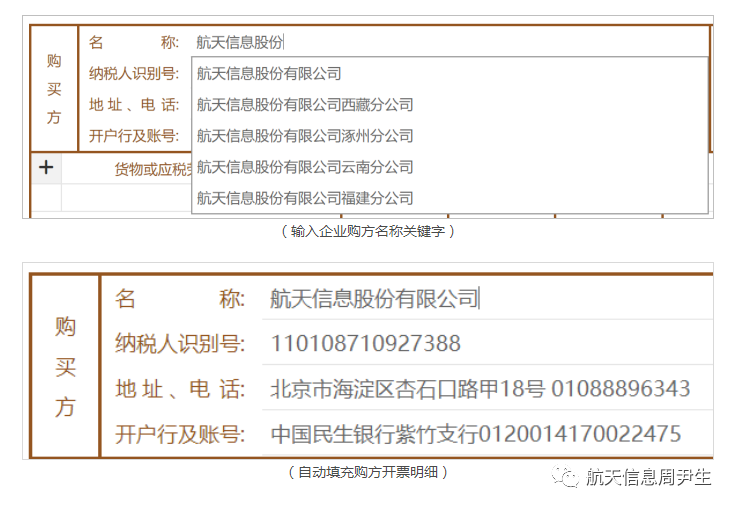
Task: Click the name field containing 航天信息股份
Action: 451,42
